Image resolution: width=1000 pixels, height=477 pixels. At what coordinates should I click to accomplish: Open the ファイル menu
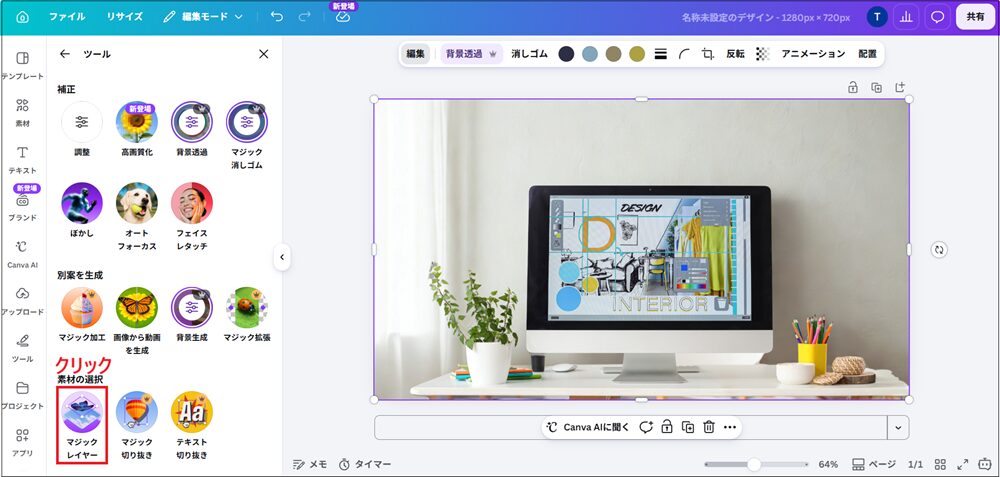(x=67, y=17)
